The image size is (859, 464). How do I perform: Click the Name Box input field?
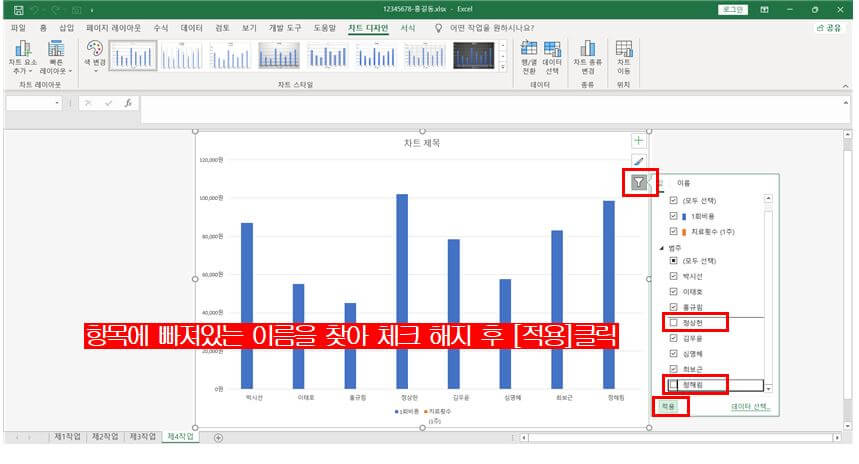[30, 103]
